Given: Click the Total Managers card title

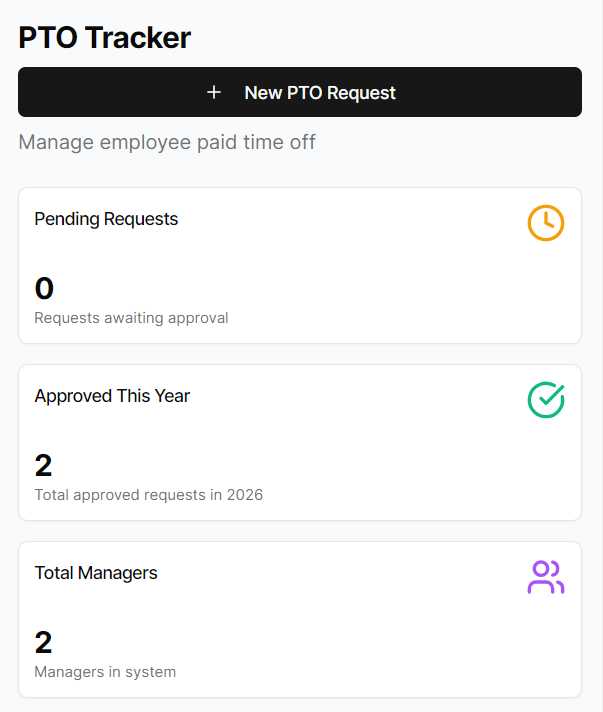Looking at the screenshot, I should [x=96, y=573].
